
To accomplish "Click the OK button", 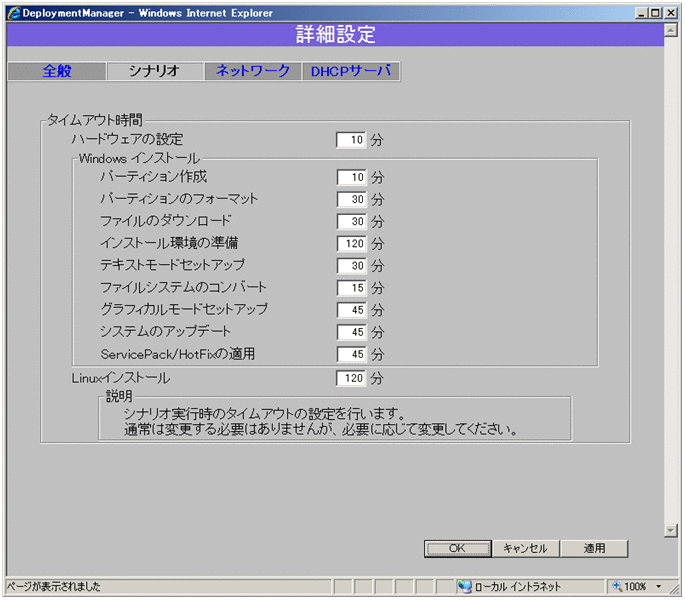I will [457, 548].
